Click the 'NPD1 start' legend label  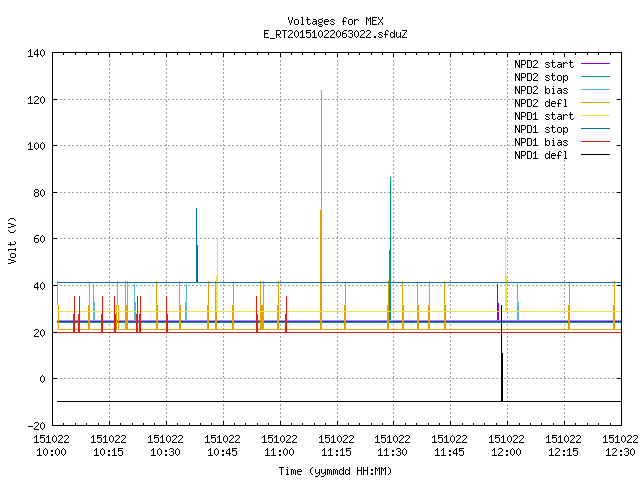[x=544, y=116]
